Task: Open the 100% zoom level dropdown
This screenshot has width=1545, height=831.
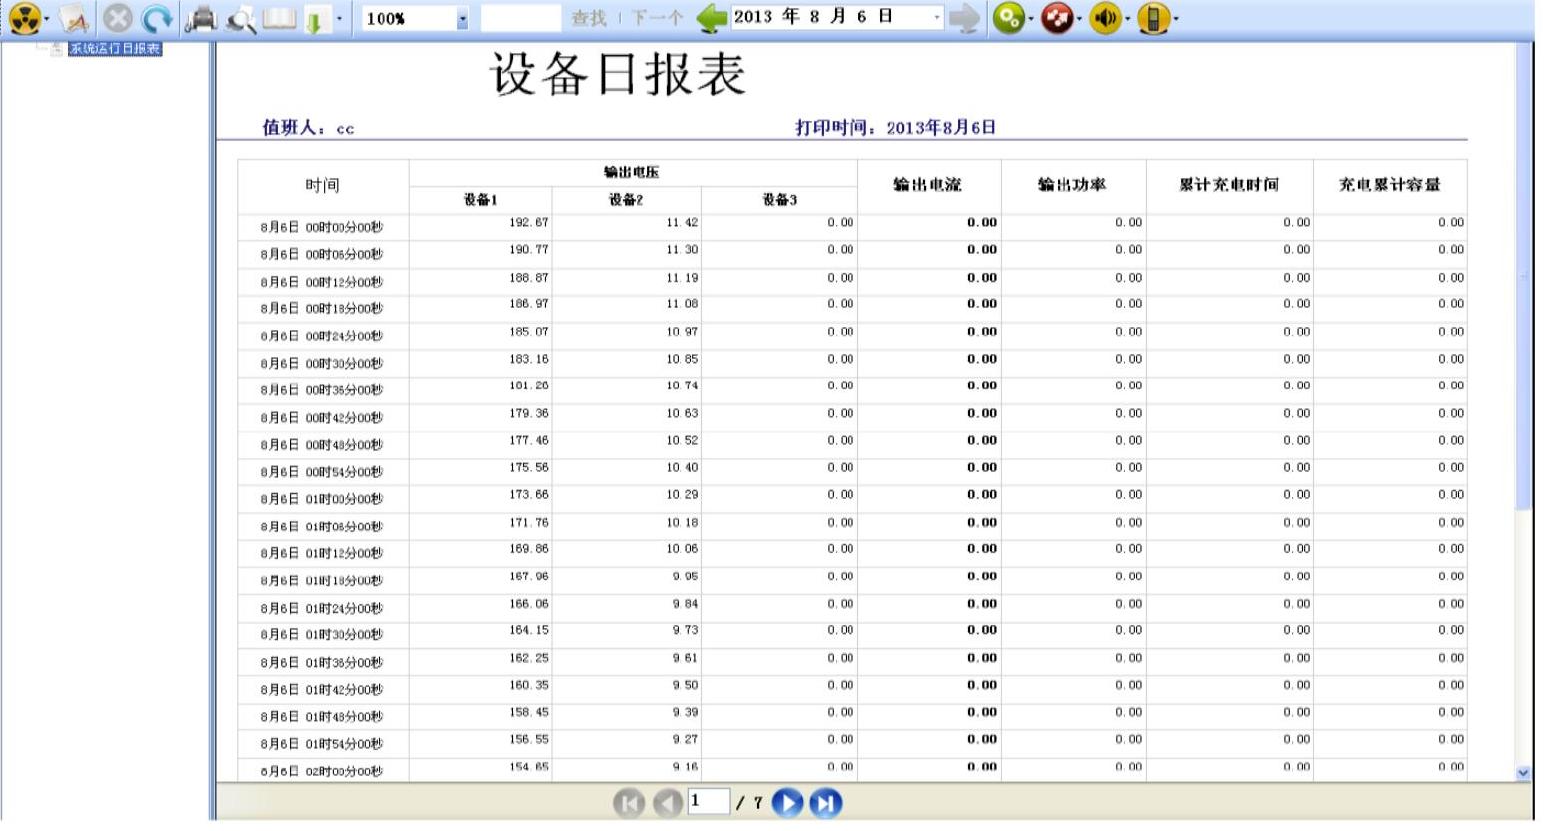Action: pyautogui.click(x=462, y=19)
